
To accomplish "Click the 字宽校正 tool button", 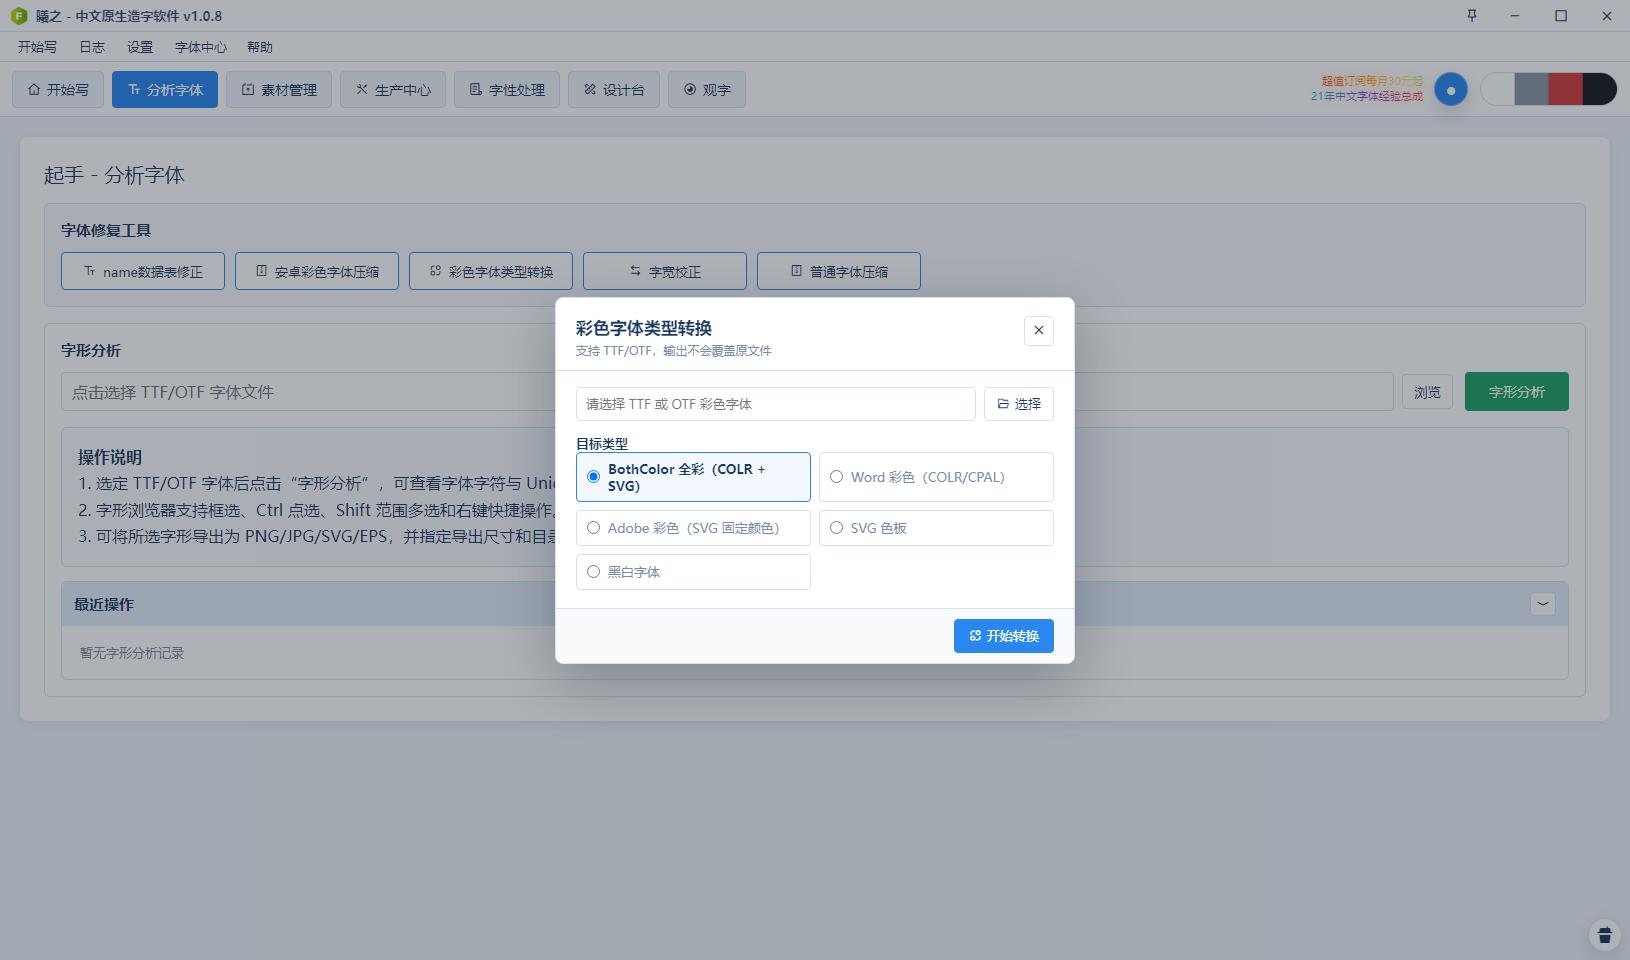I will click(665, 271).
